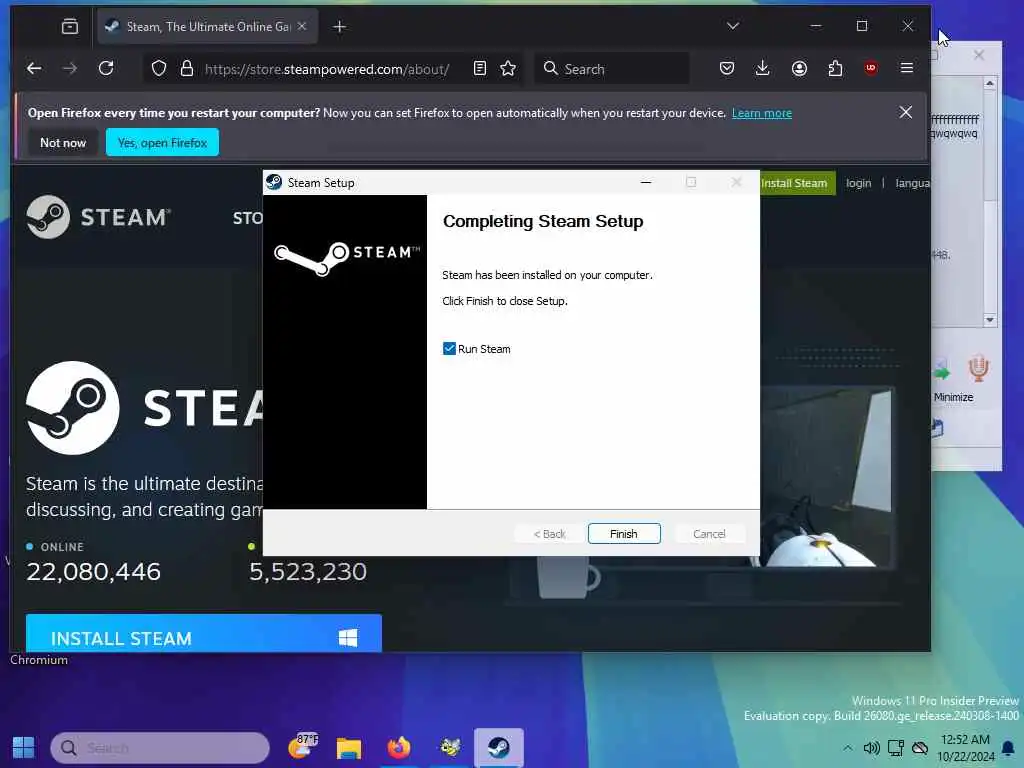The height and width of the screenshot is (768, 1024).
Task: Open the Firefox account icon
Action: click(x=799, y=69)
